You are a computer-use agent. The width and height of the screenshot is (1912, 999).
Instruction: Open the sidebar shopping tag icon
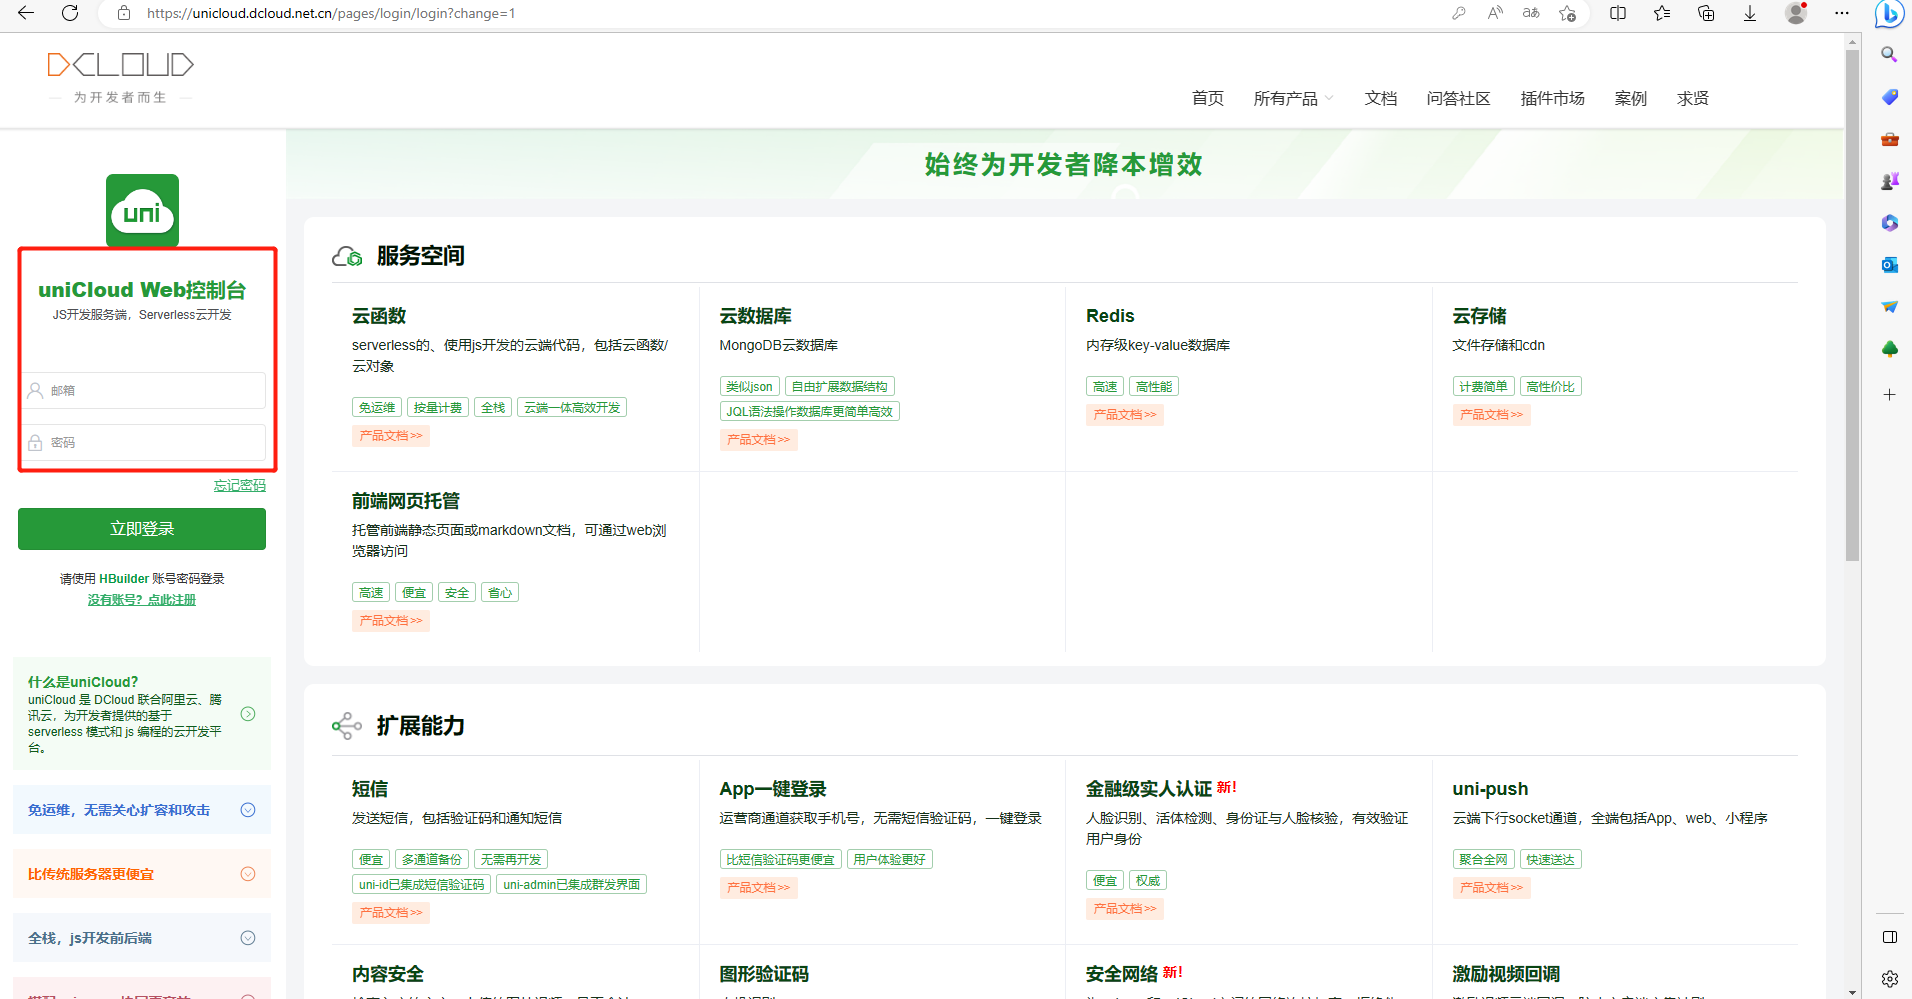[x=1889, y=97]
